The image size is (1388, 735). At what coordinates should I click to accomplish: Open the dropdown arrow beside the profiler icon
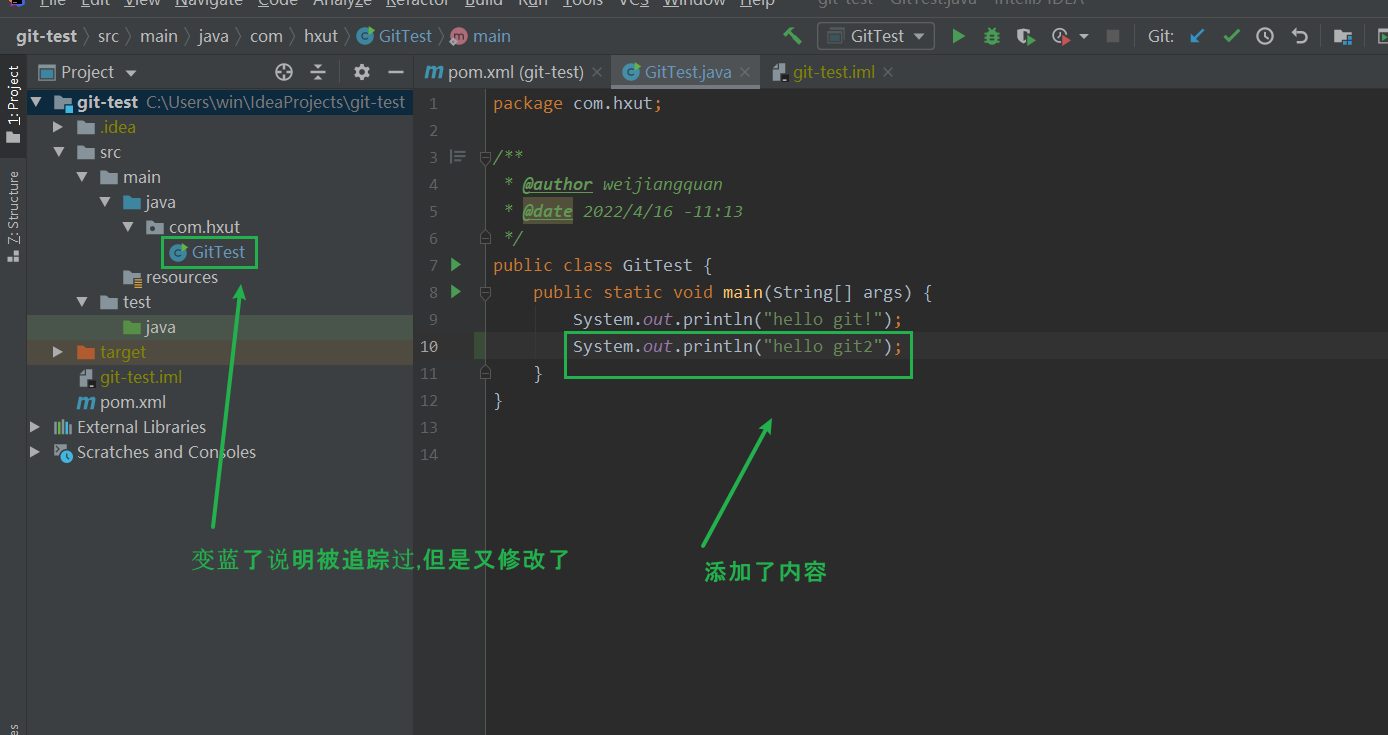tap(1084, 36)
